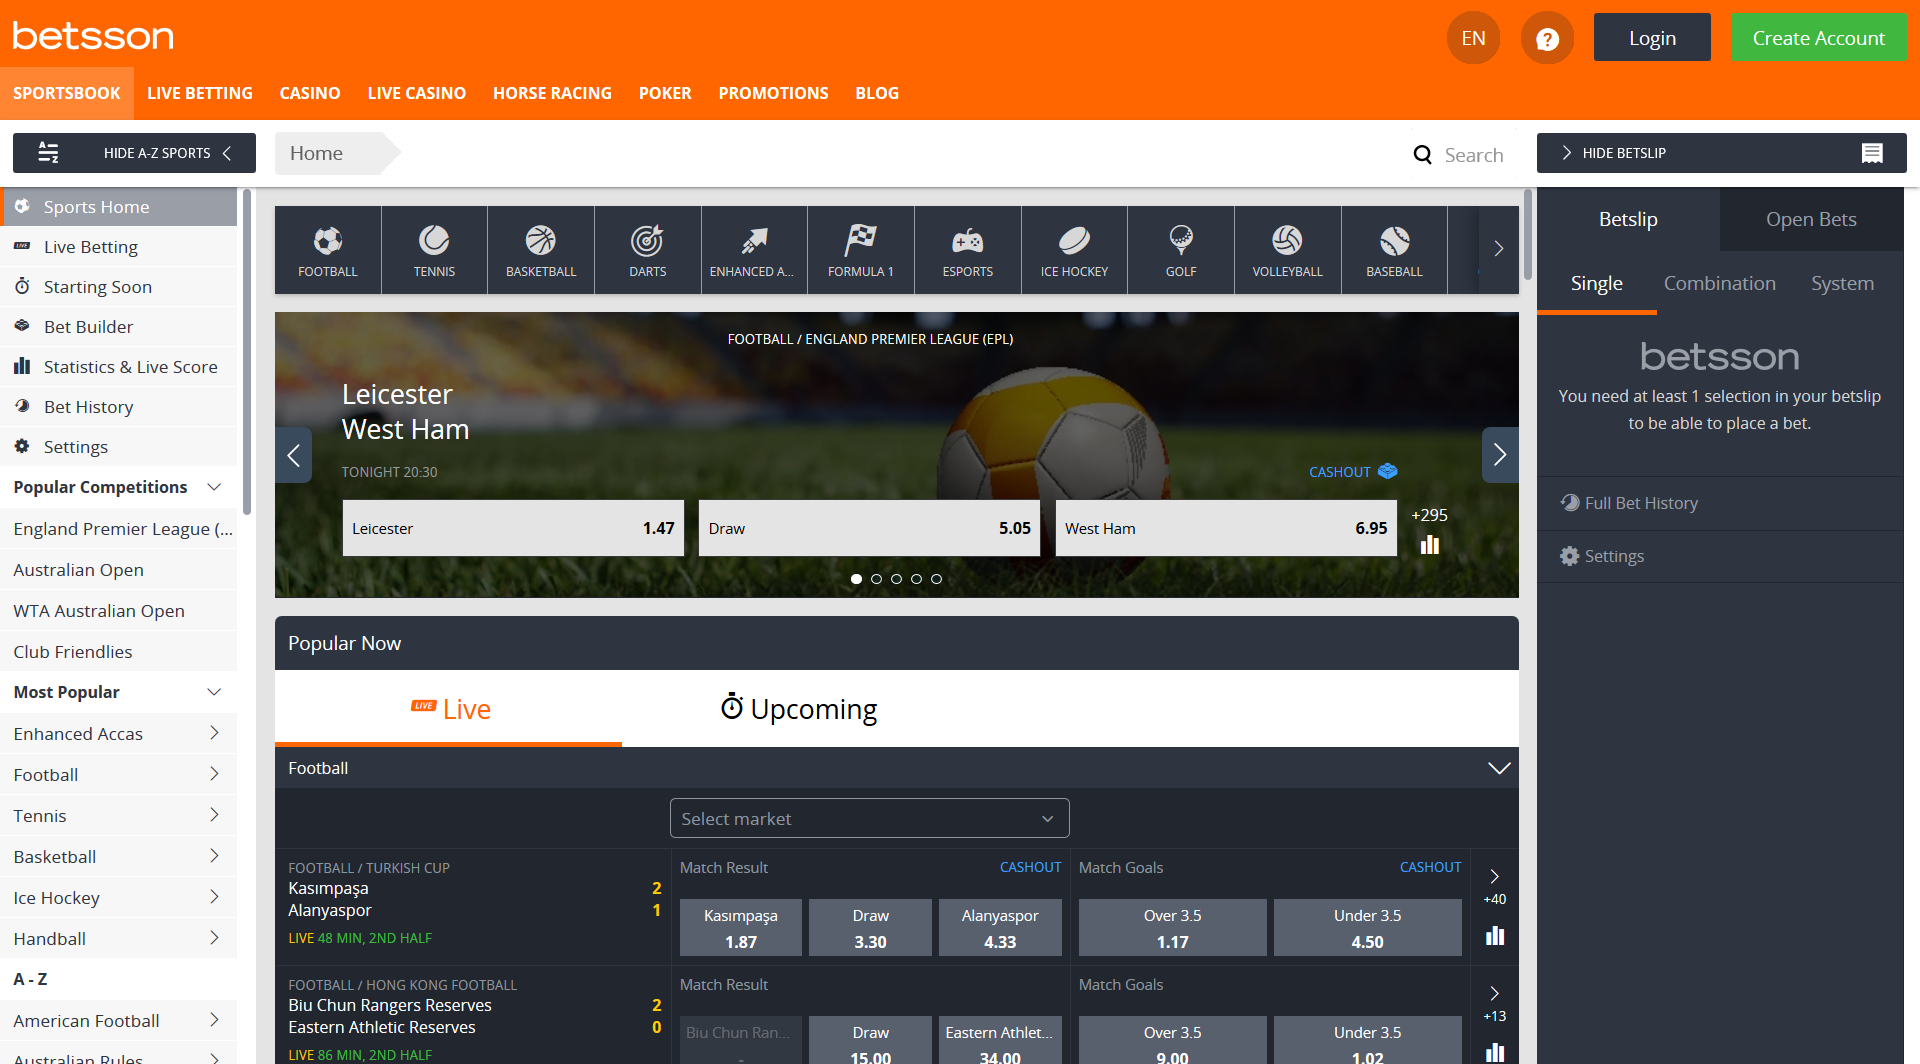This screenshot has width=1920, height=1064.
Task: Expand Ice Hockey in sidebar
Action: pos(214,897)
